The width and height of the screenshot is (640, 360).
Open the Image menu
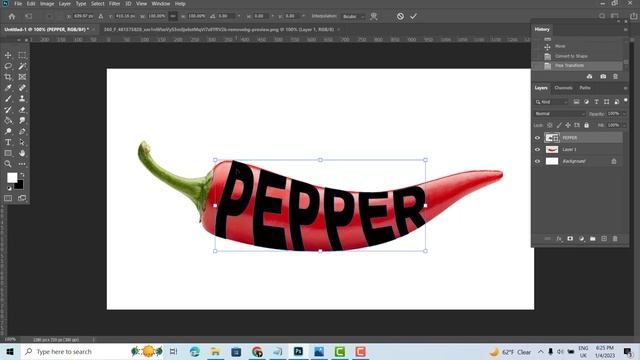click(x=47, y=4)
